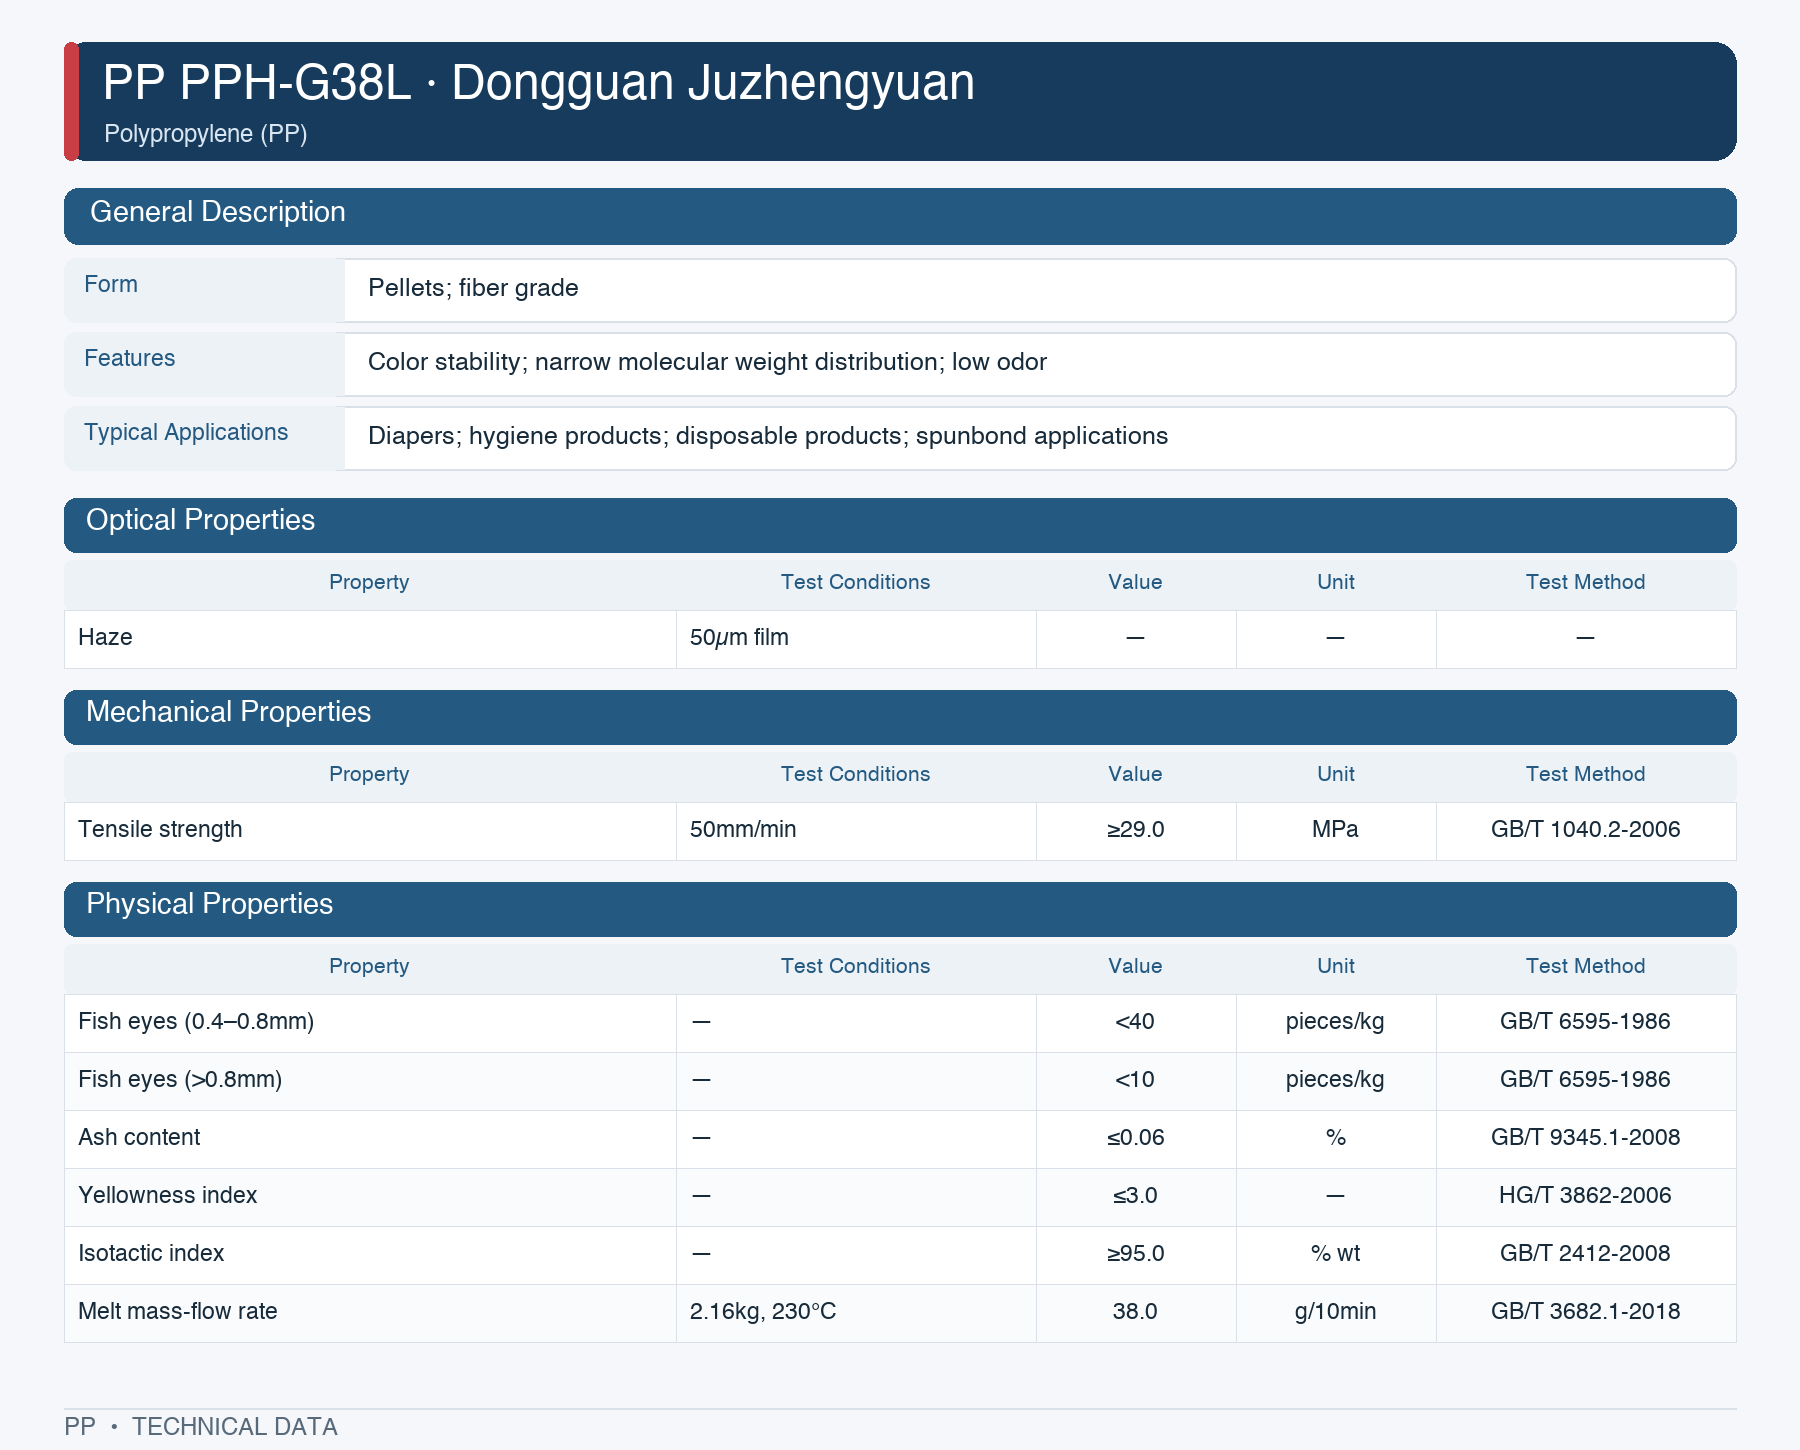Click the Physical Properties section header
Screen dimensions: 1800x1450
point(900,909)
